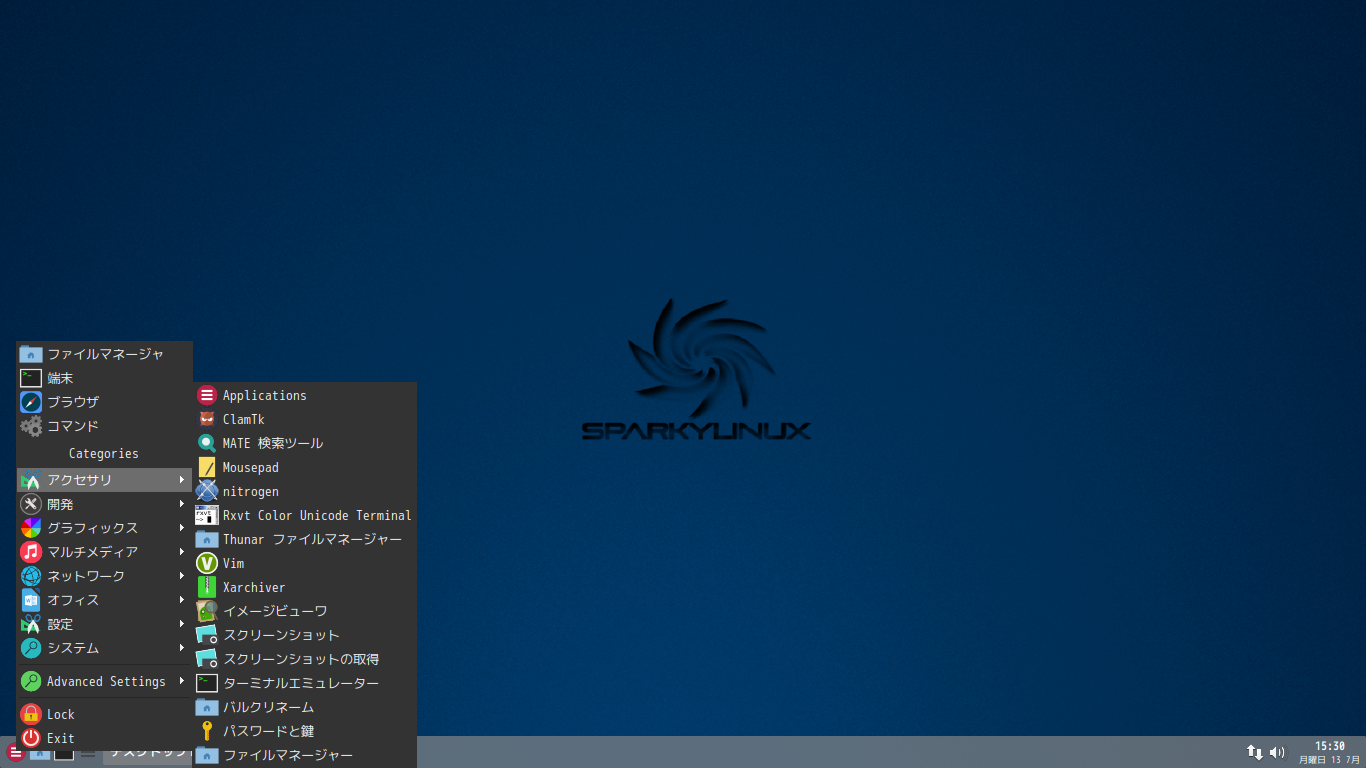This screenshot has width=1366, height=768.
Task: Expand the マルチメディア category
Action: click(104, 552)
